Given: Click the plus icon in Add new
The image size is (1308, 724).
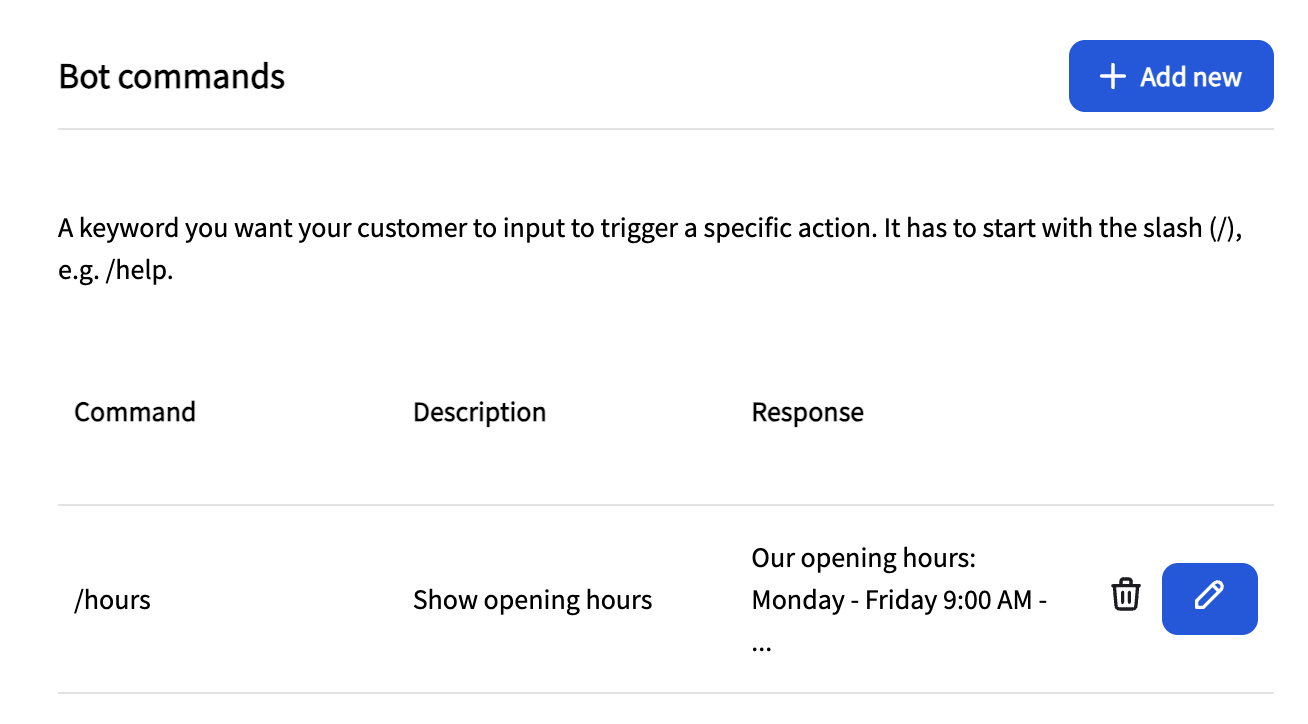Looking at the screenshot, I should (x=1112, y=77).
